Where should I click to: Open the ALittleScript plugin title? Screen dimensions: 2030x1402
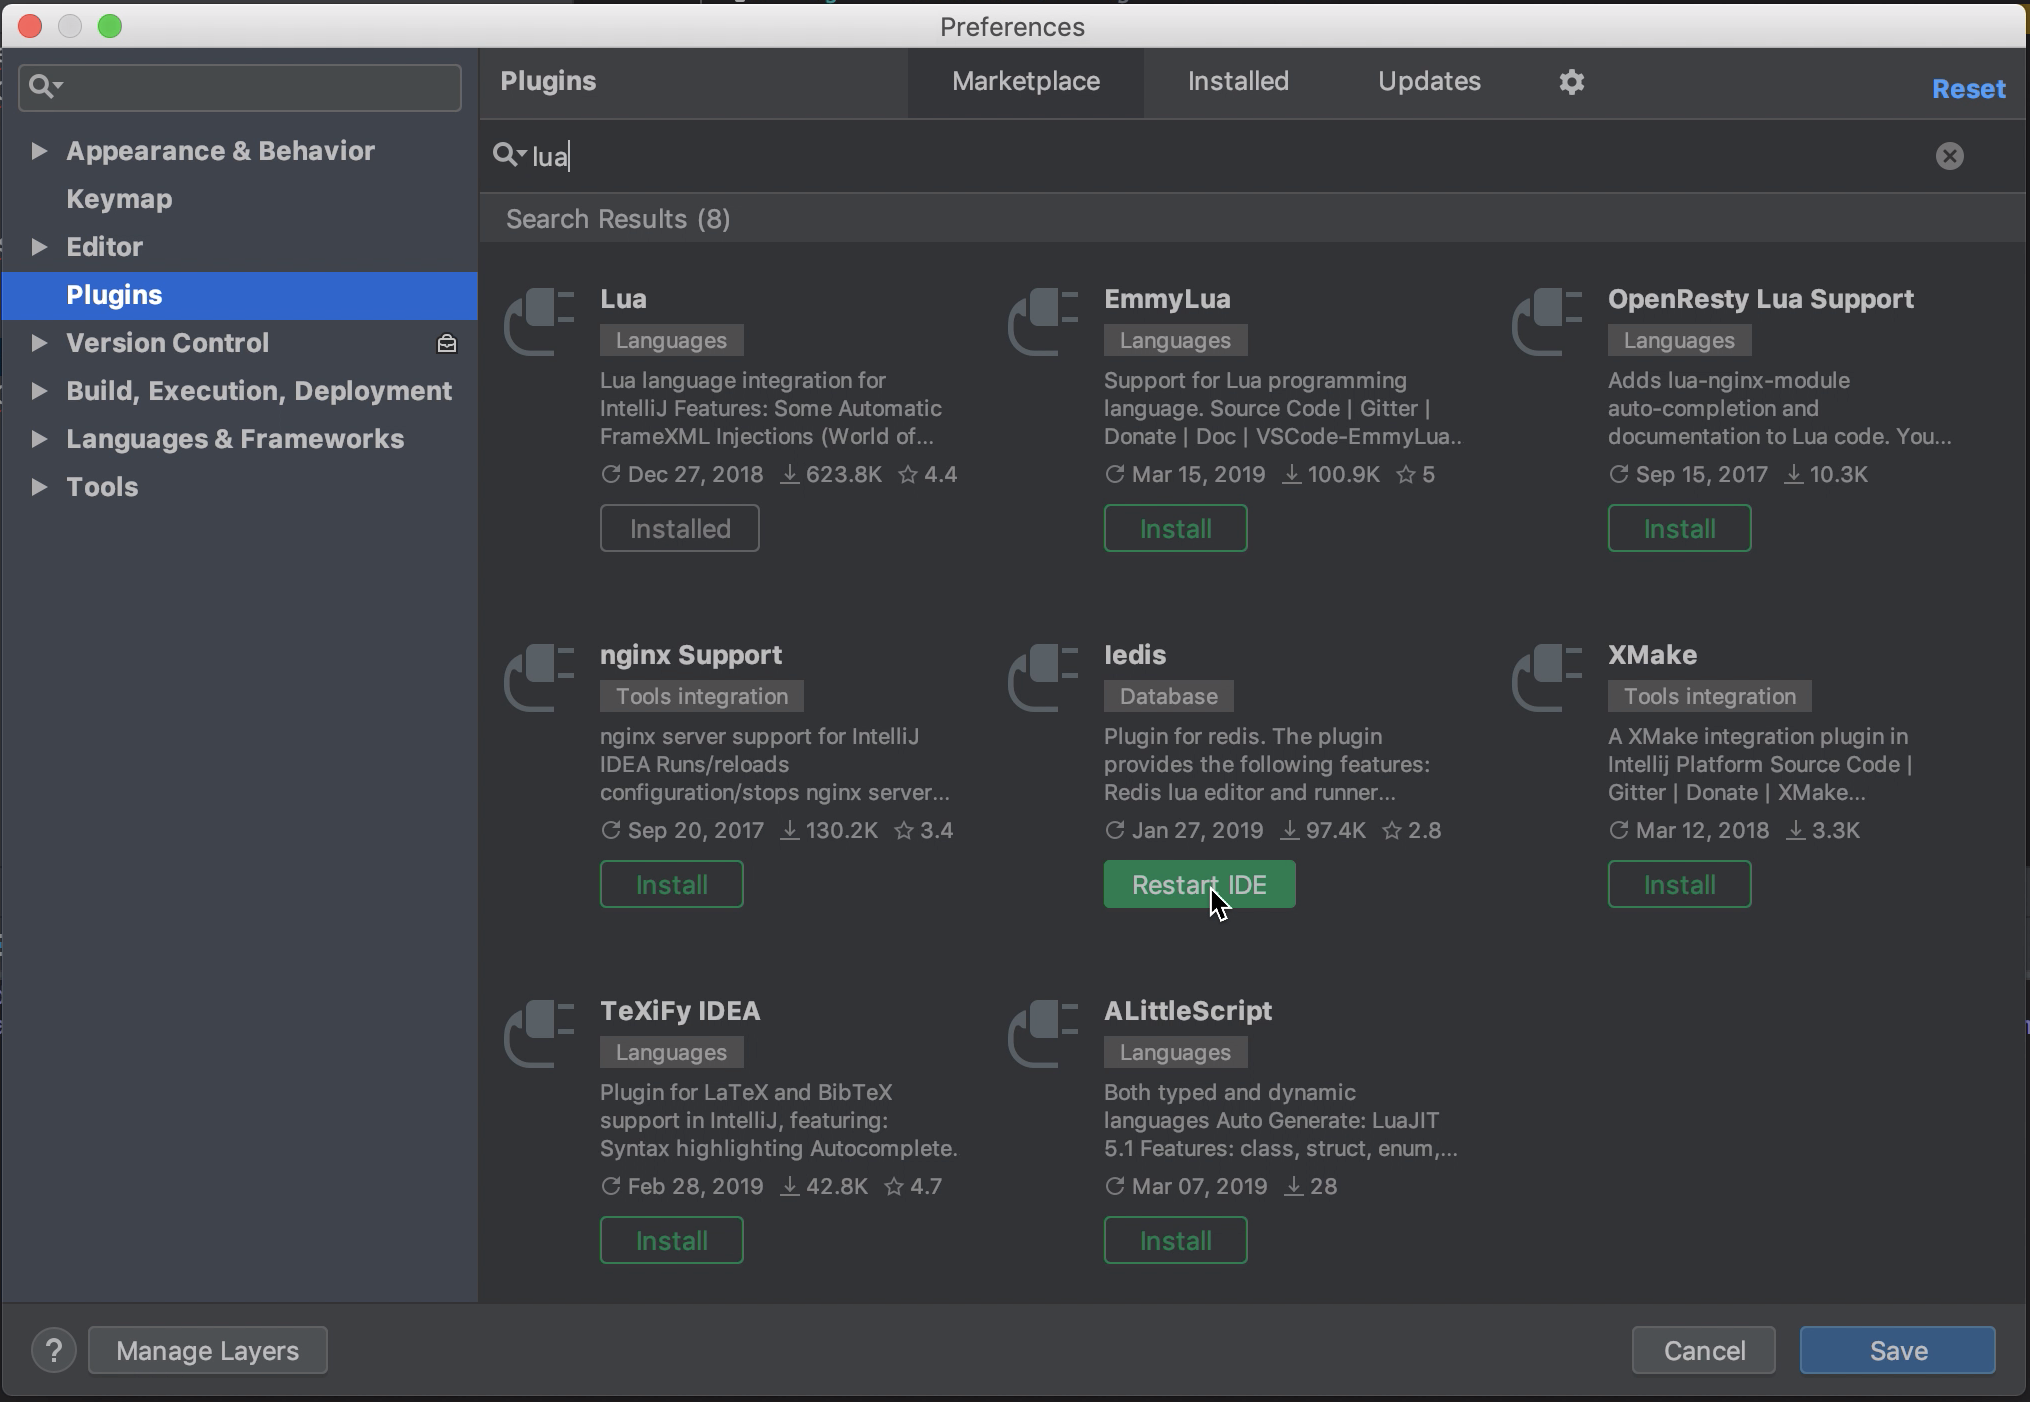[x=1188, y=1011]
